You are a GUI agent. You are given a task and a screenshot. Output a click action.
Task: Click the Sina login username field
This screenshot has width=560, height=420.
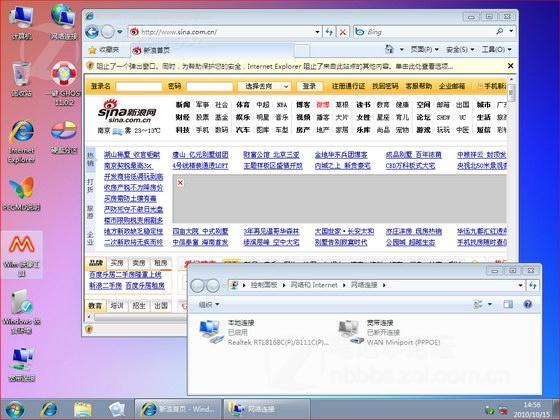139,87
